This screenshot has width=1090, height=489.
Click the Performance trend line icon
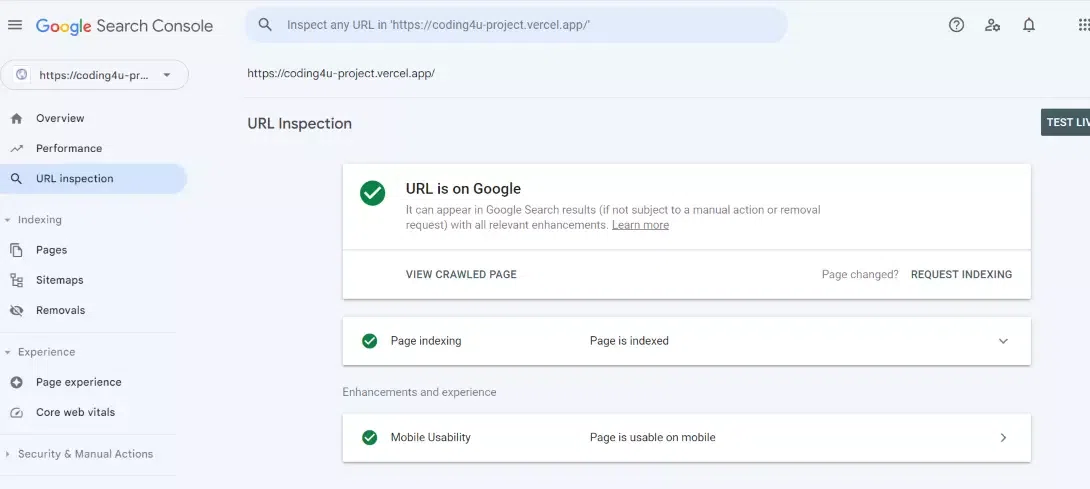click(x=16, y=148)
